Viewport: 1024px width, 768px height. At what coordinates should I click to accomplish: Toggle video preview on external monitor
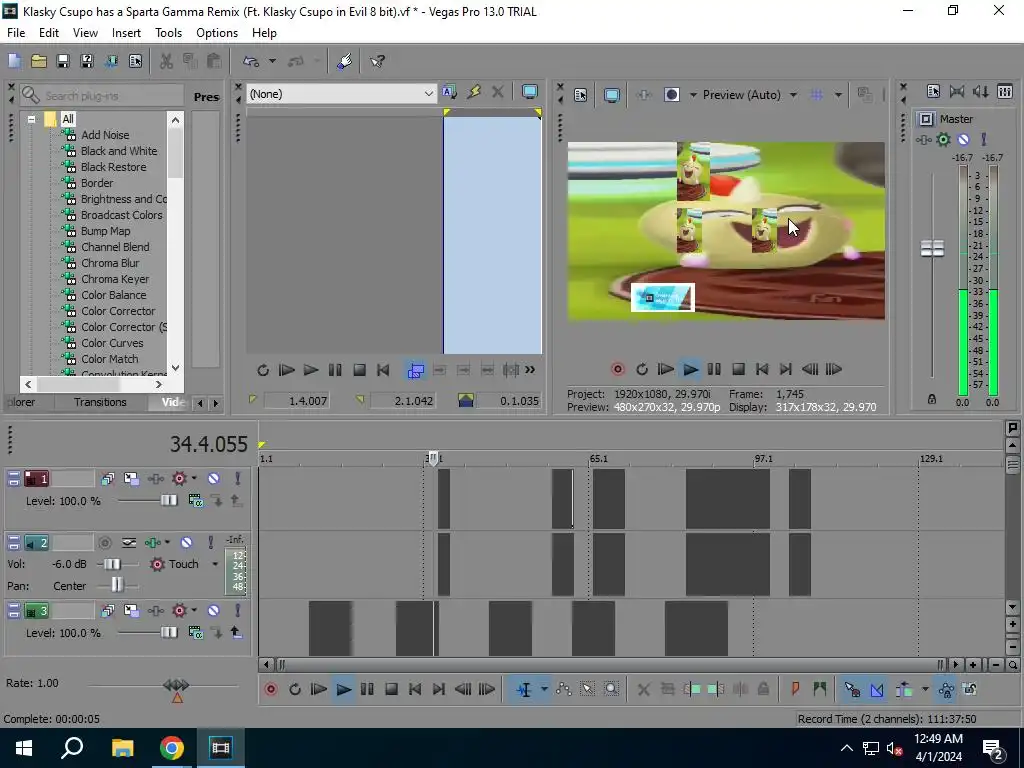pos(611,95)
